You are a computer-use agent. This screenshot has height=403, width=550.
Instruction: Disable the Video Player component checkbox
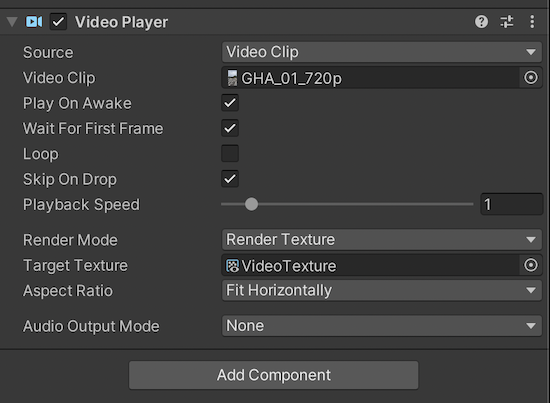[x=58, y=22]
